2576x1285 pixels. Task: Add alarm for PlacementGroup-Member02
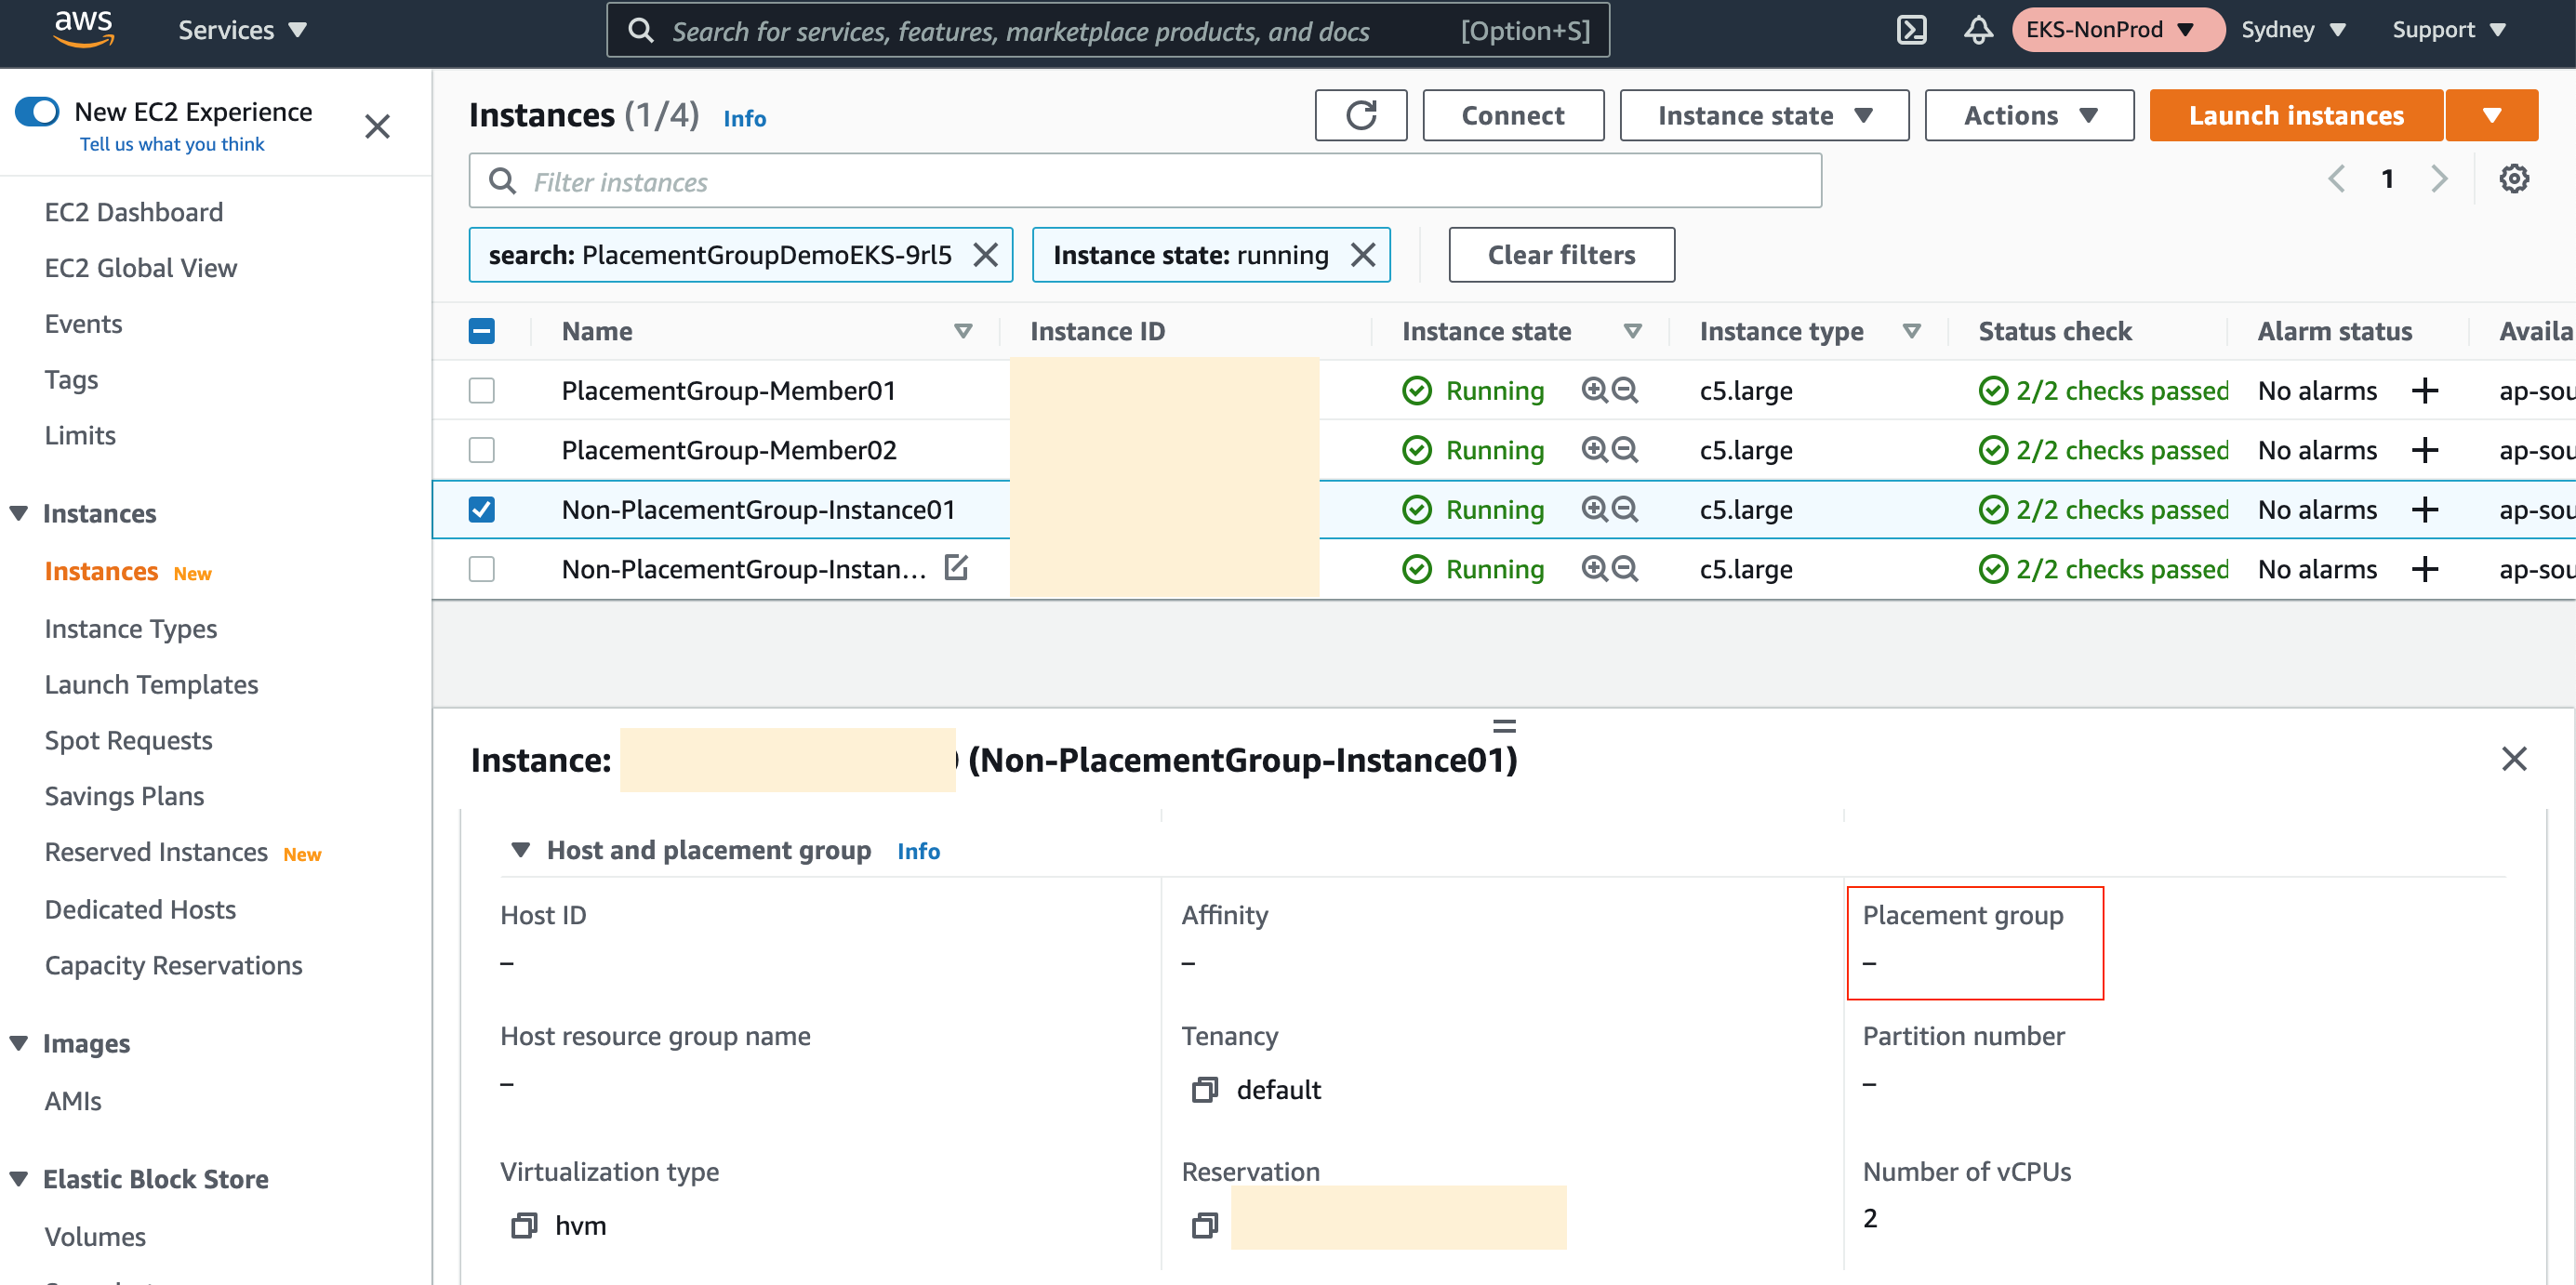(2424, 450)
